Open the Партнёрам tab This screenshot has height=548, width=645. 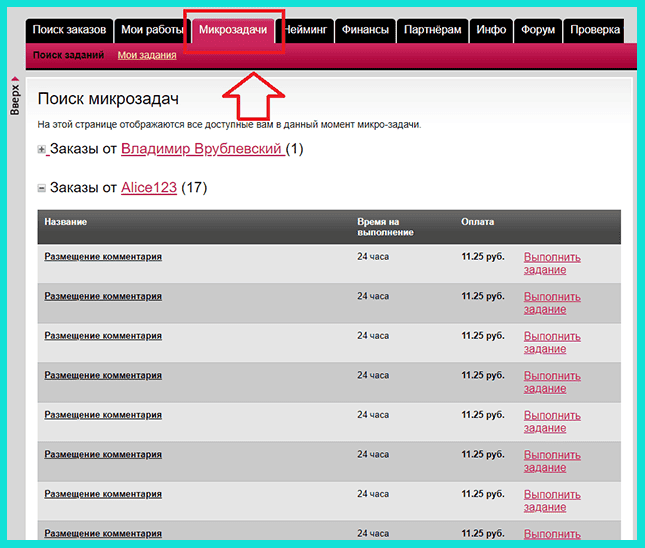(x=432, y=30)
